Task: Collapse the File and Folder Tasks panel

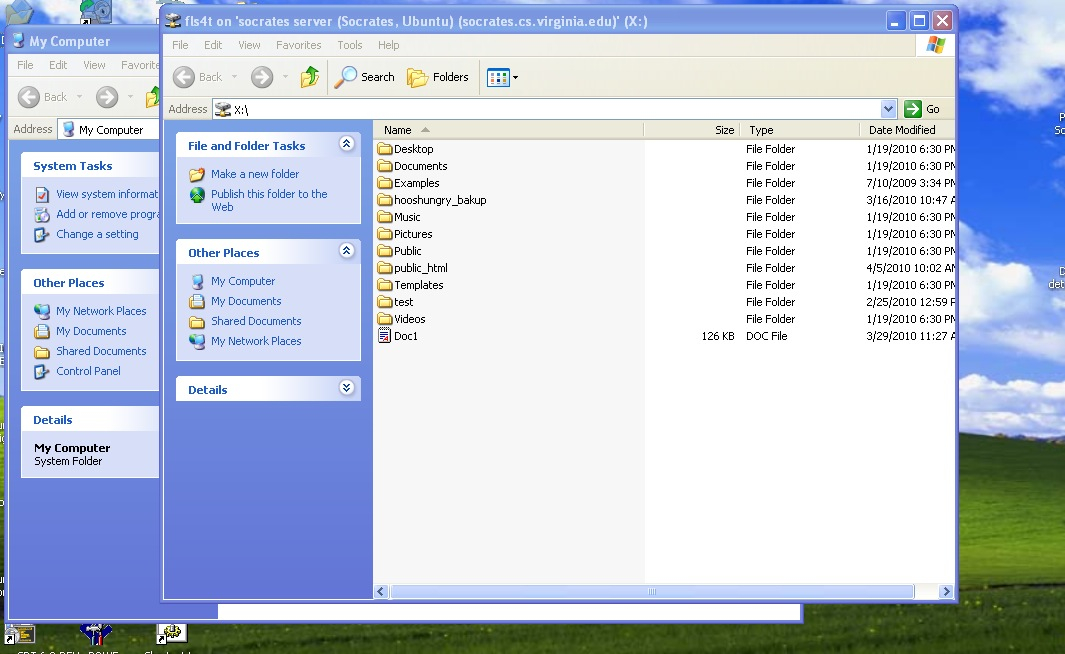Action: coord(346,145)
